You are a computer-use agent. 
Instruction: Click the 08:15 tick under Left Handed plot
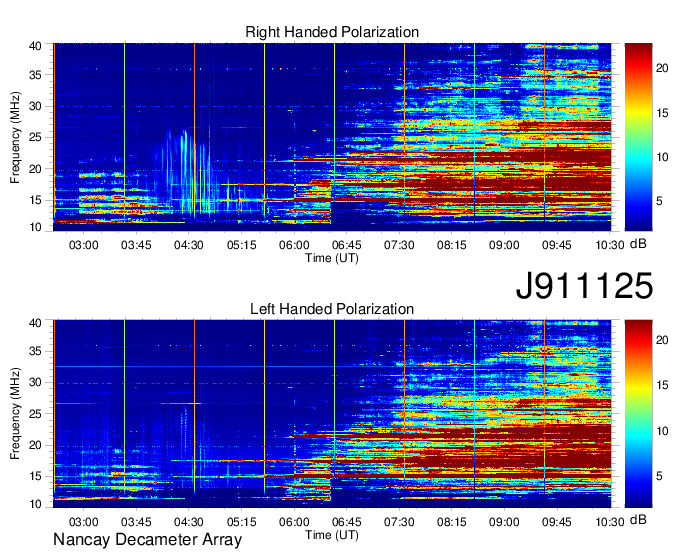point(452,522)
